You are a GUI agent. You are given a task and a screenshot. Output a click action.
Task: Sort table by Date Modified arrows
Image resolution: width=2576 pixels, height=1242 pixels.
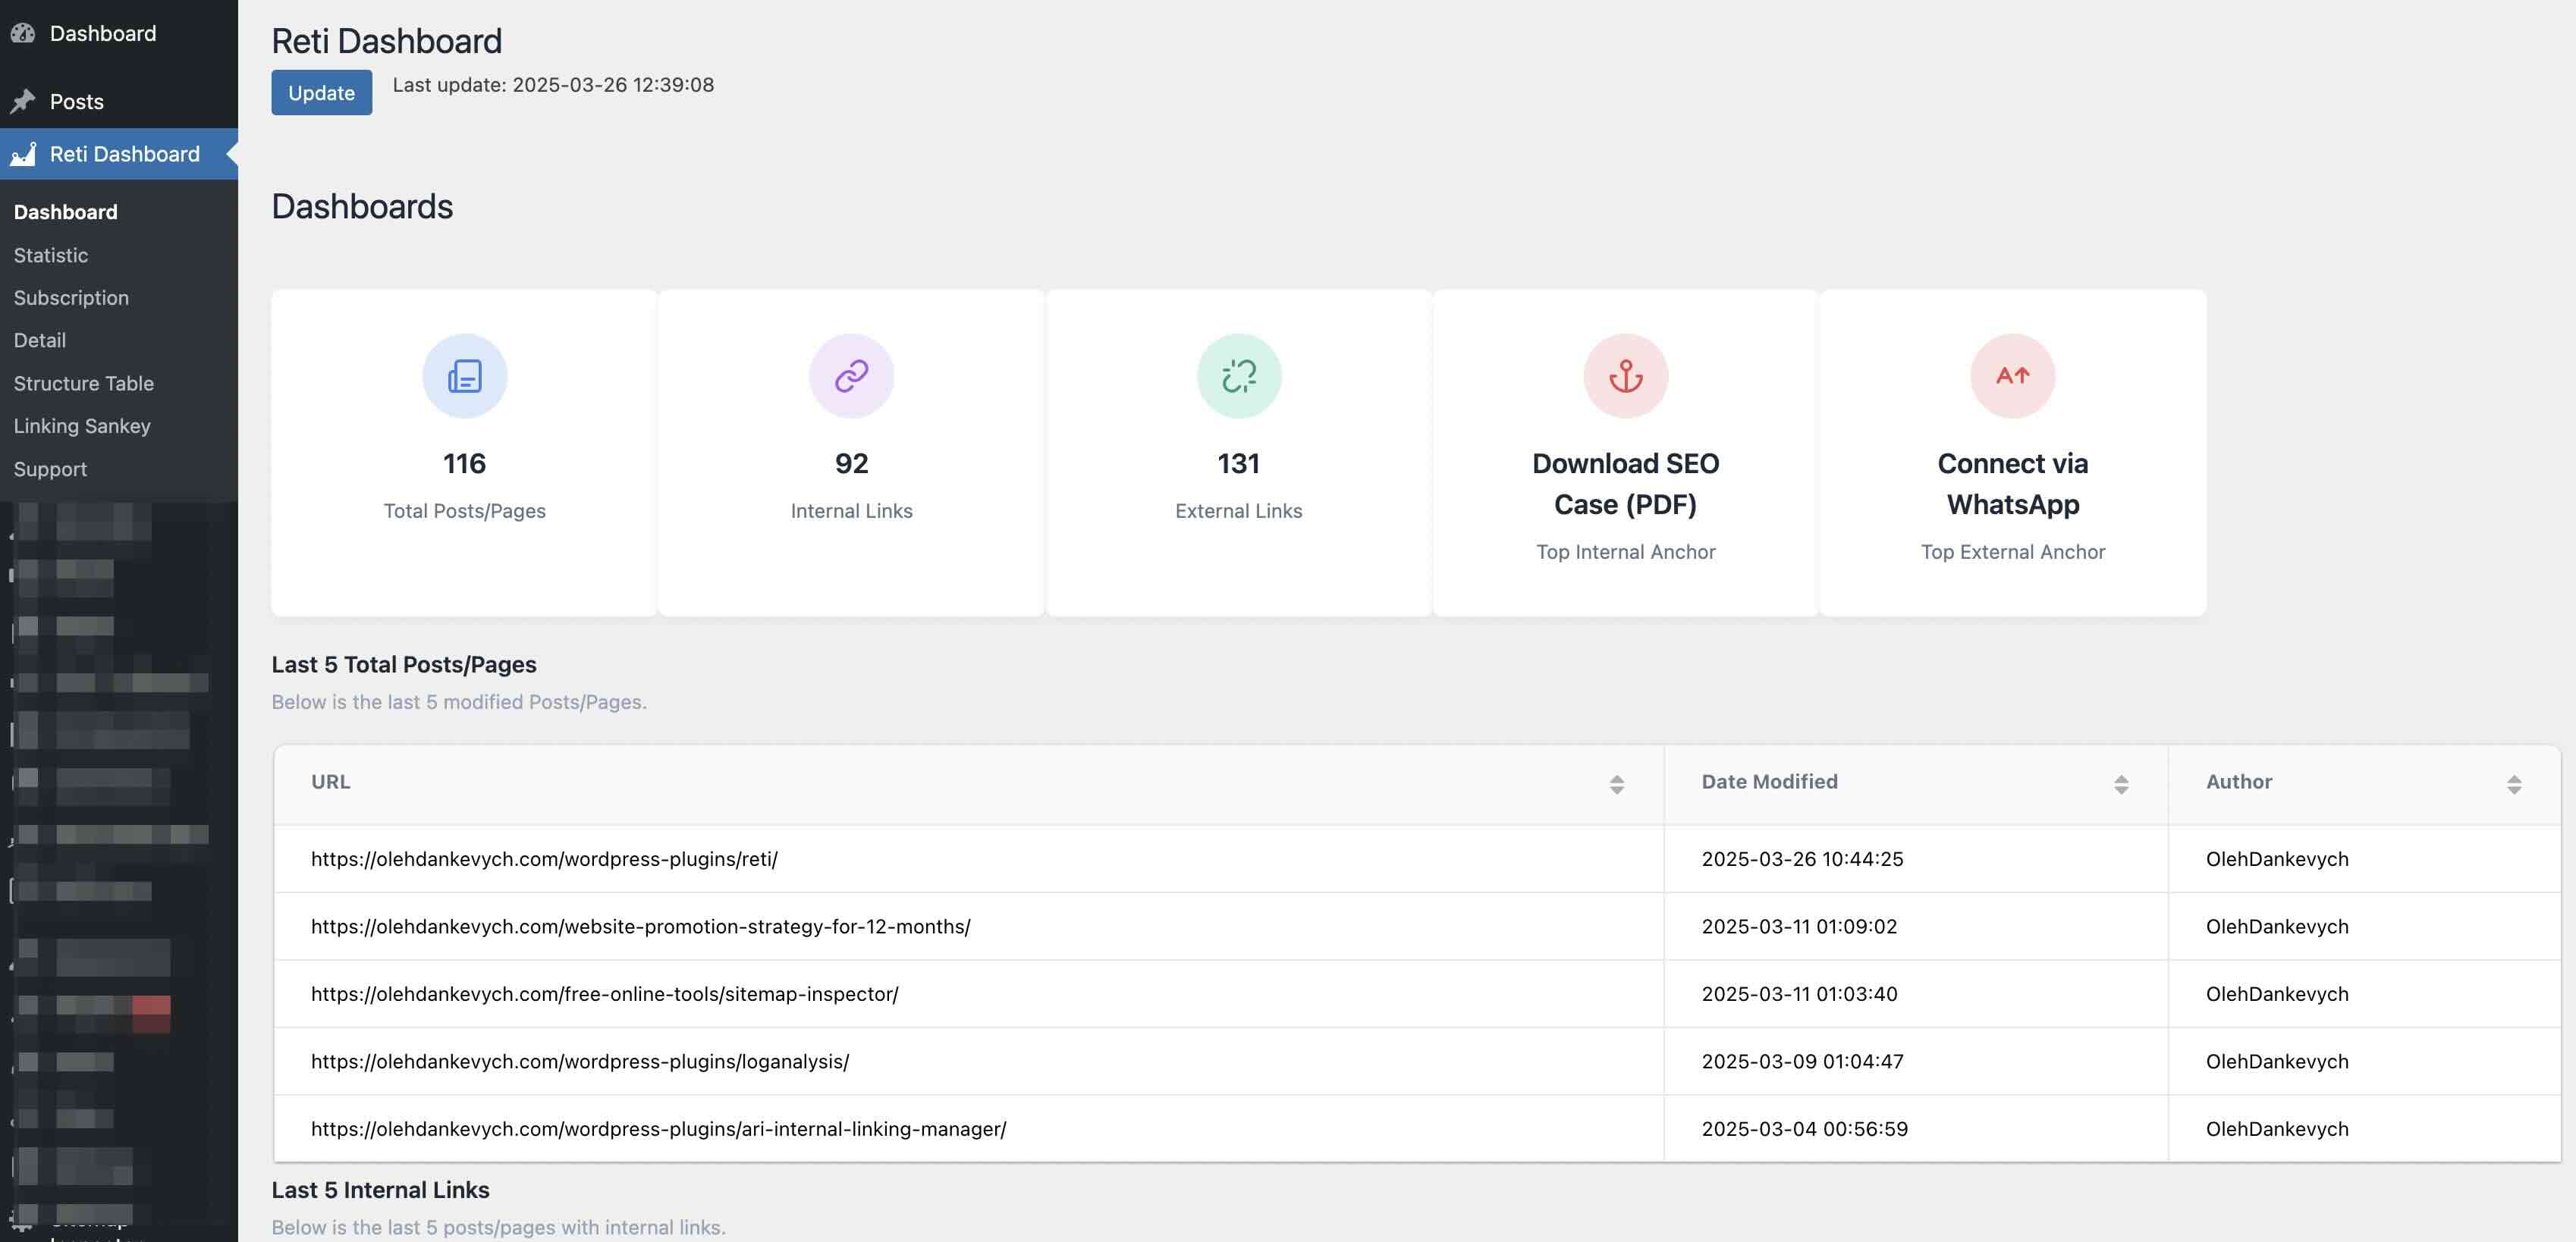2120,784
